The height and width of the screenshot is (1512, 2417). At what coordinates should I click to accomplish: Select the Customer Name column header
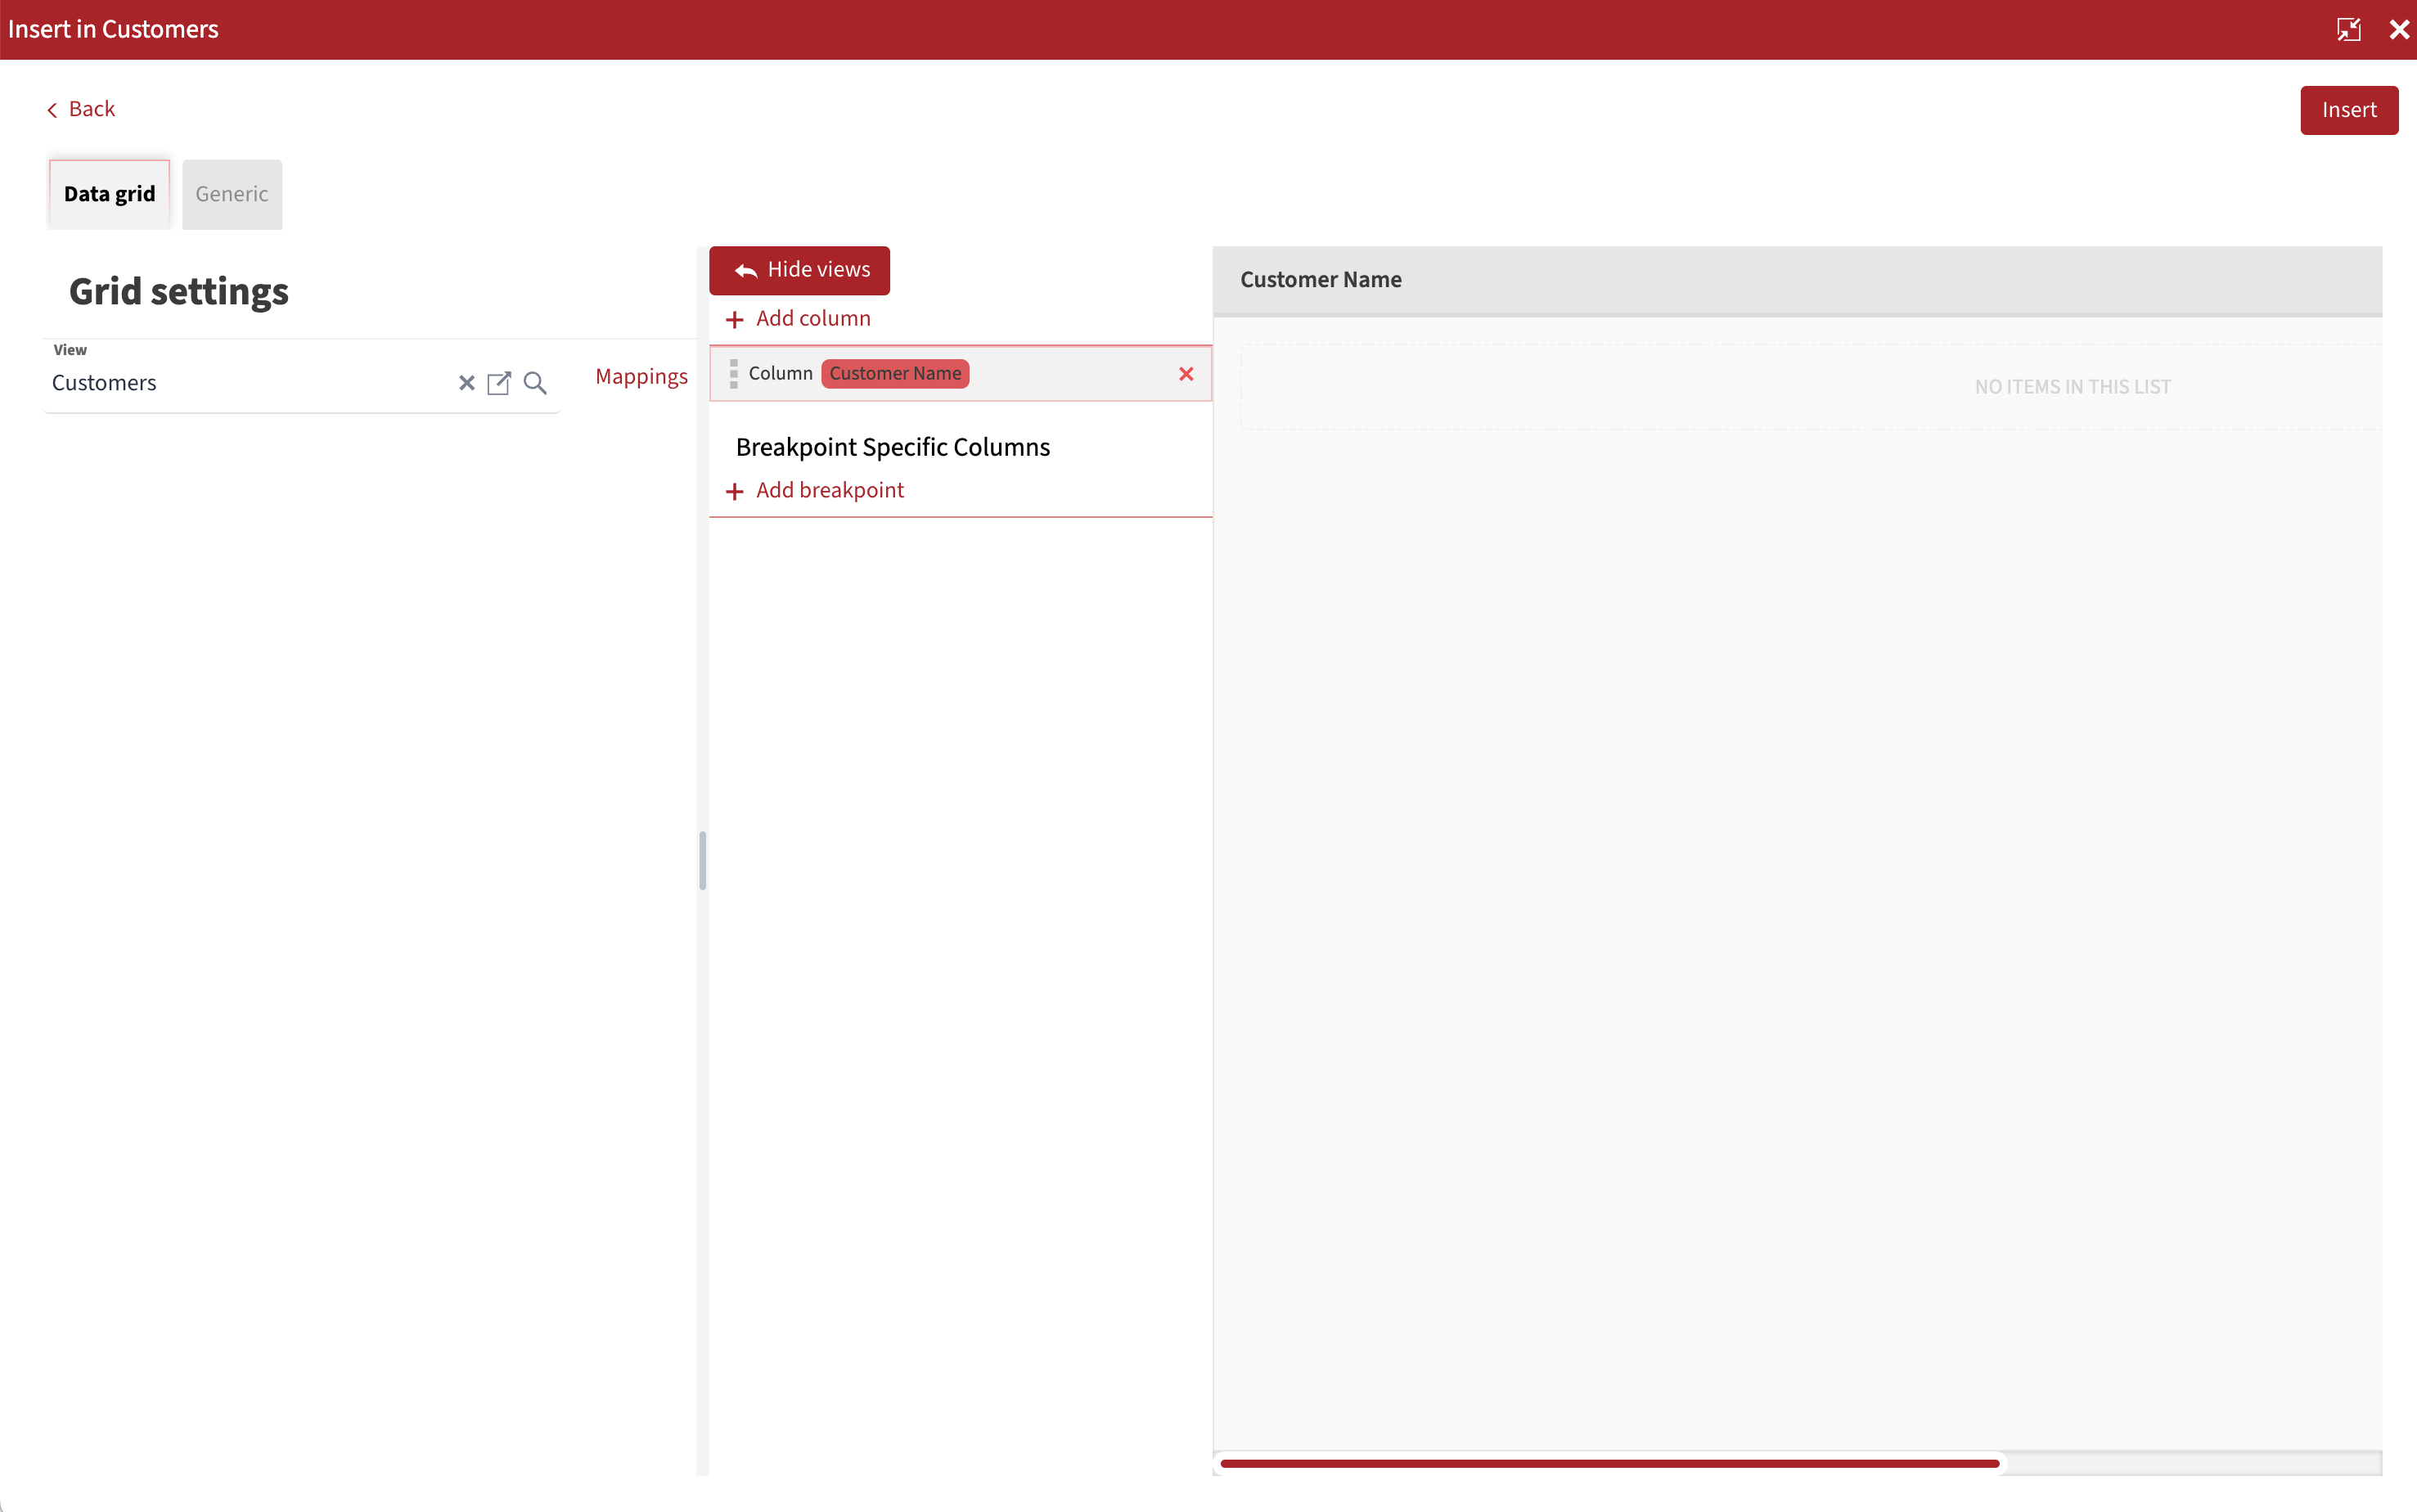pos(1320,280)
